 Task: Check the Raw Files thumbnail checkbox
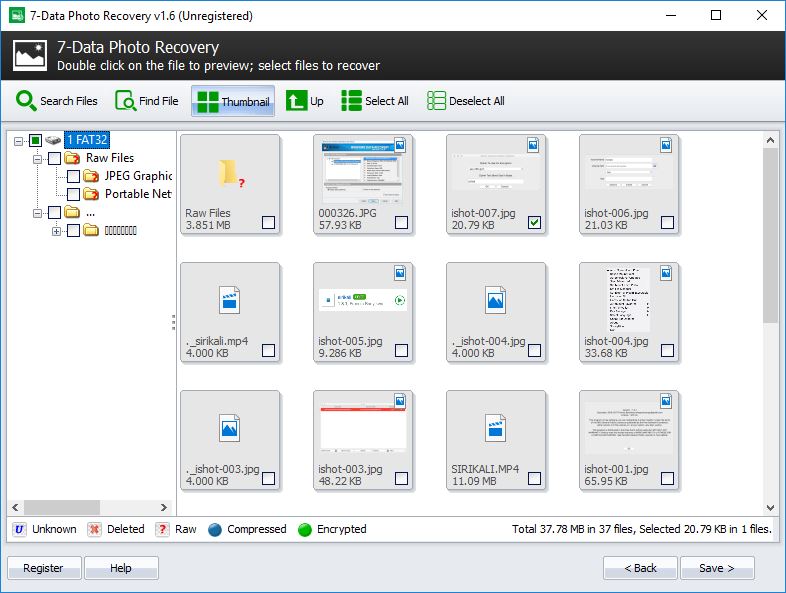pyautogui.click(x=269, y=222)
